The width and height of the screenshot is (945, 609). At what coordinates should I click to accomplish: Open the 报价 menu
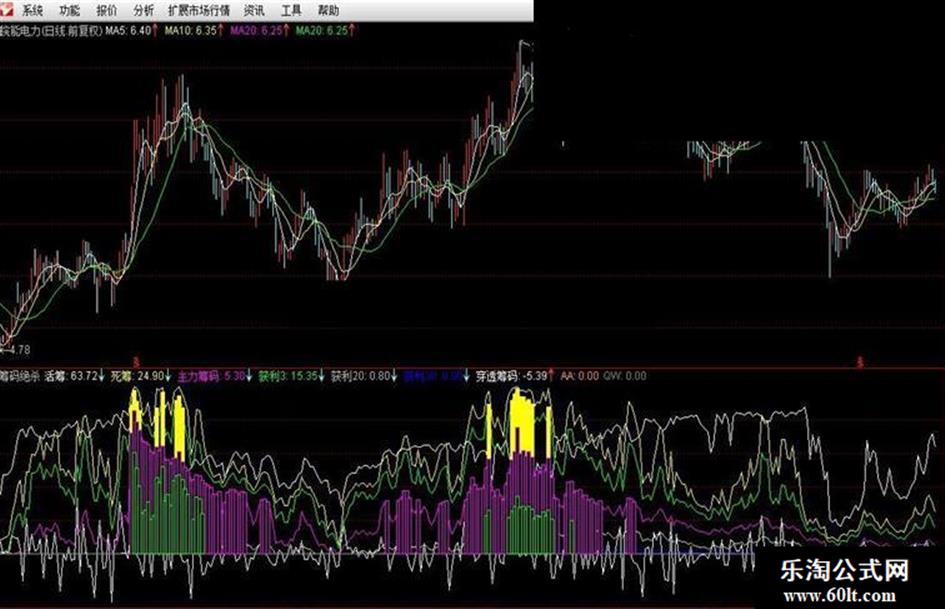coord(107,10)
